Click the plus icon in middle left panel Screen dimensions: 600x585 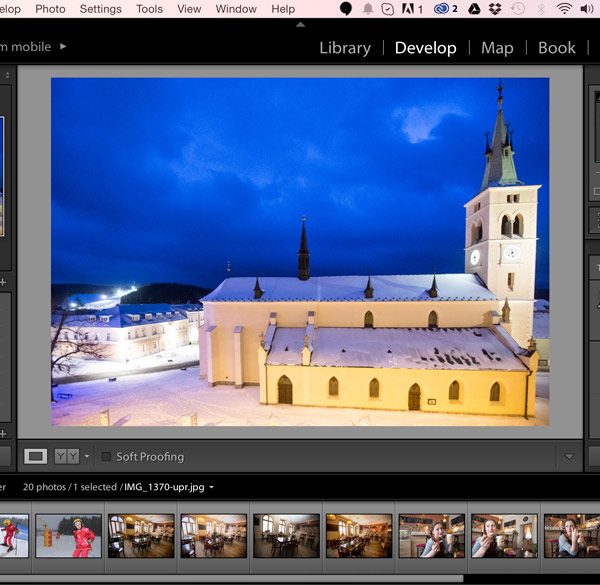[x=3, y=282]
